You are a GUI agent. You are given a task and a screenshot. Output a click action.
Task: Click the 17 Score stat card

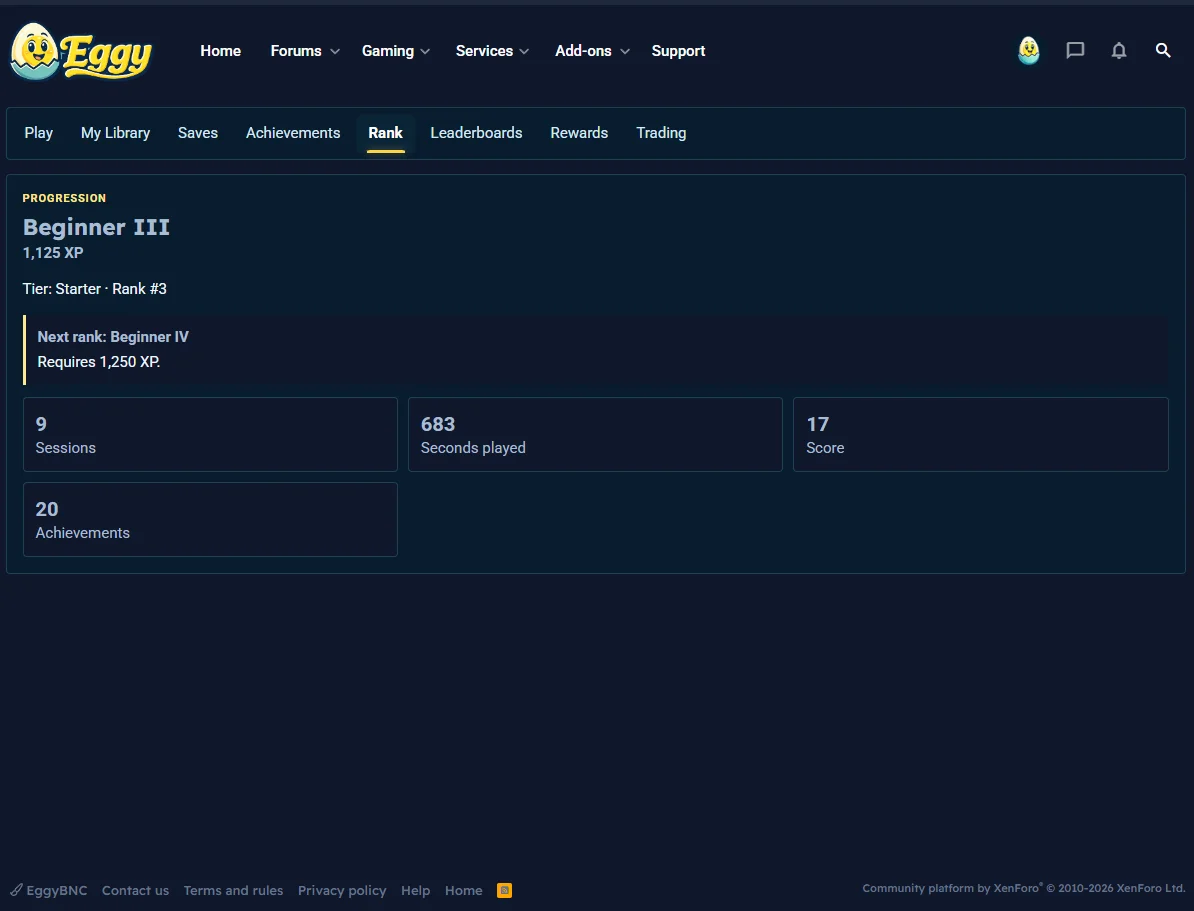[981, 434]
